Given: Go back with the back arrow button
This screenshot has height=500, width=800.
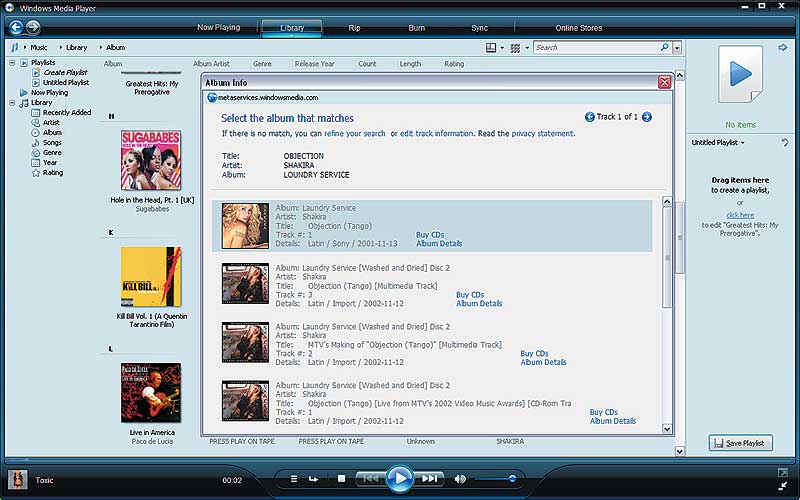Looking at the screenshot, I should click(x=16, y=27).
